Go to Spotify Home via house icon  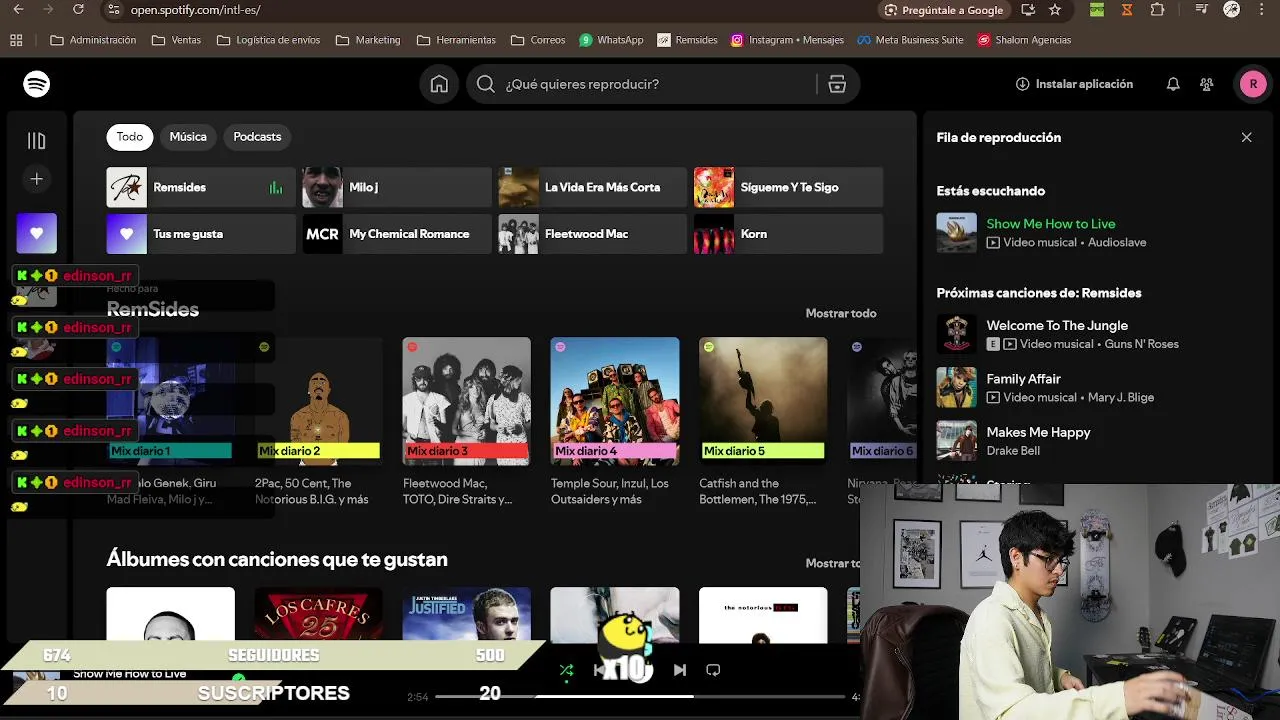[x=439, y=84]
